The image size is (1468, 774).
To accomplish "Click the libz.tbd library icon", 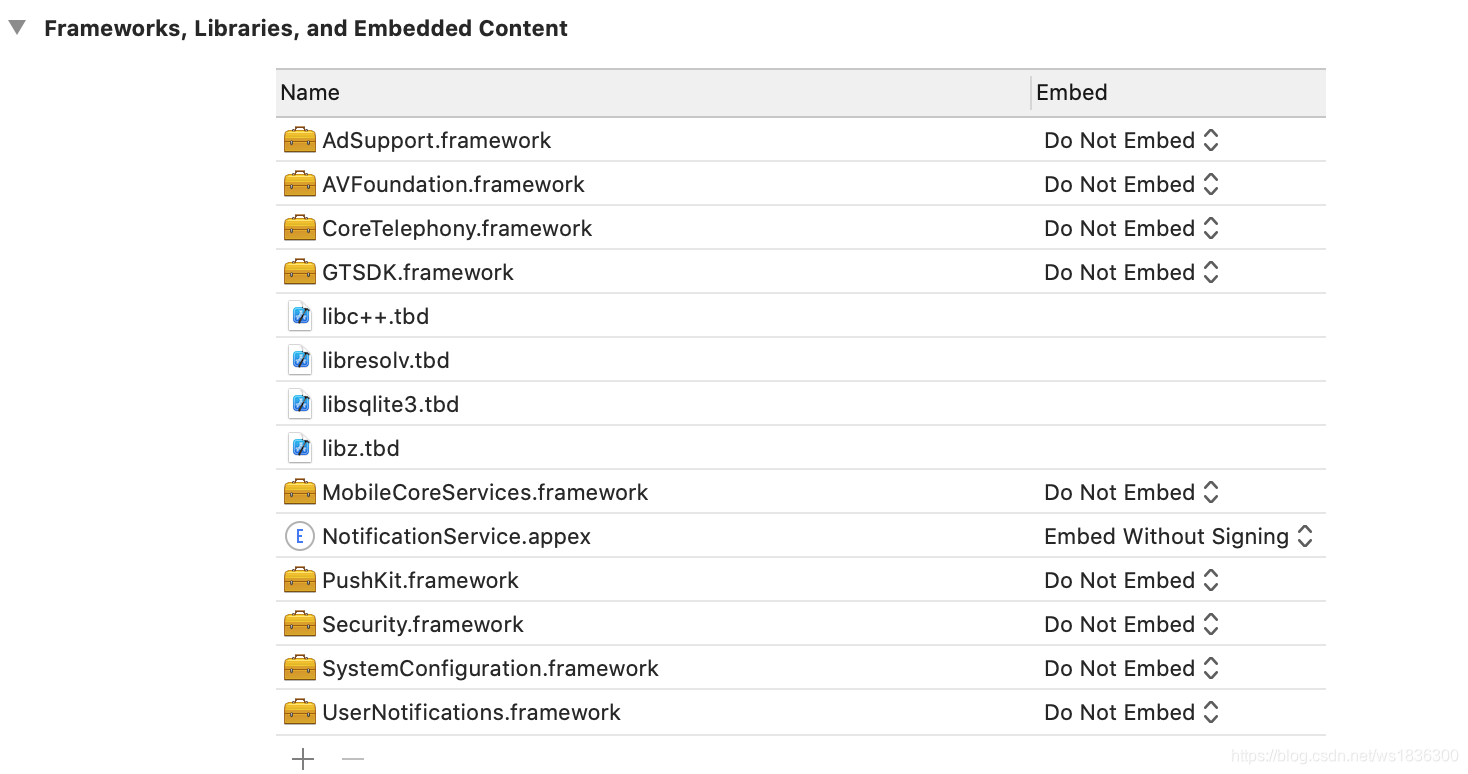I will 300,448.
